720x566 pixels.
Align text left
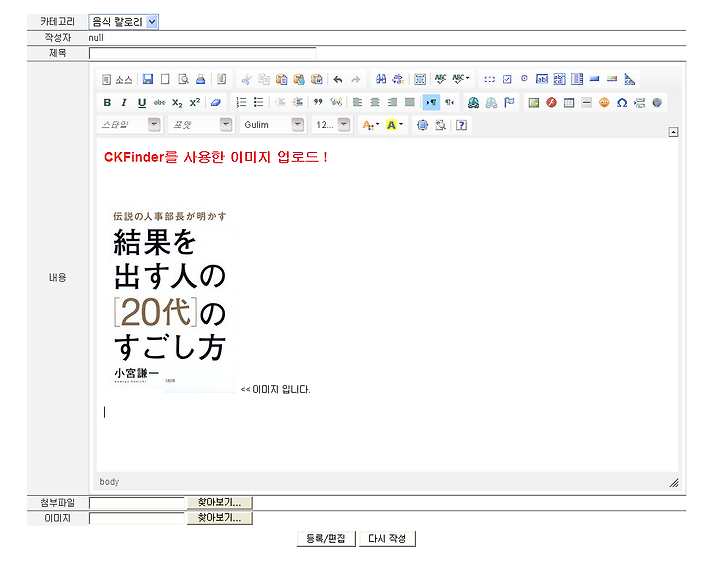(x=357, y=102)
